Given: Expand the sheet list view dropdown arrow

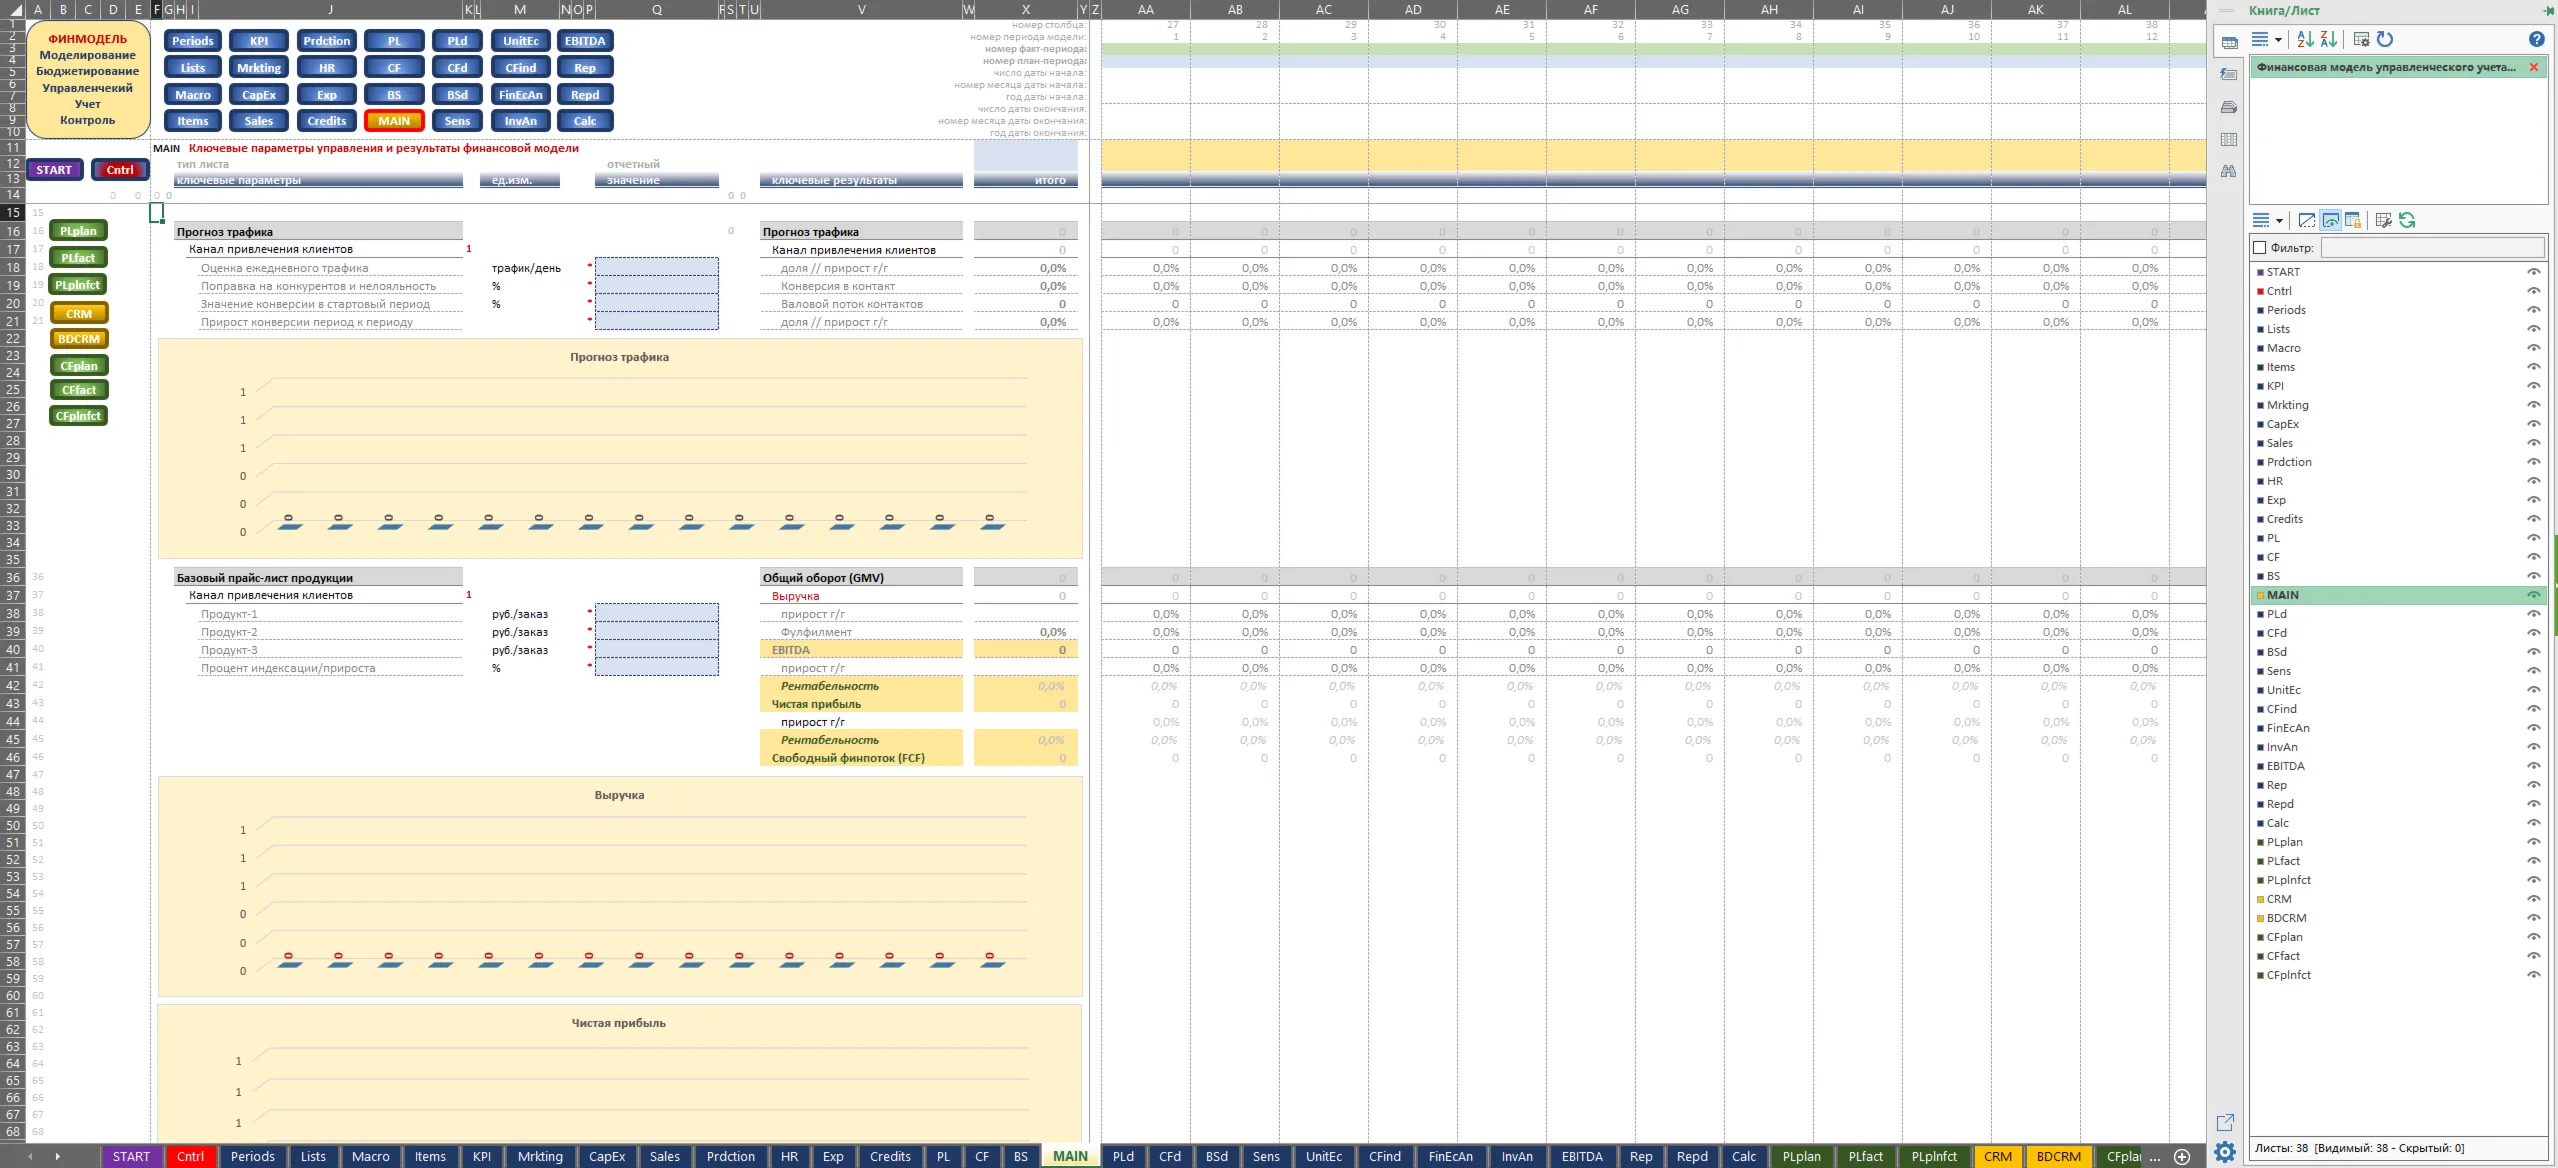Looking at the screenshot, I should point(2279,221).
